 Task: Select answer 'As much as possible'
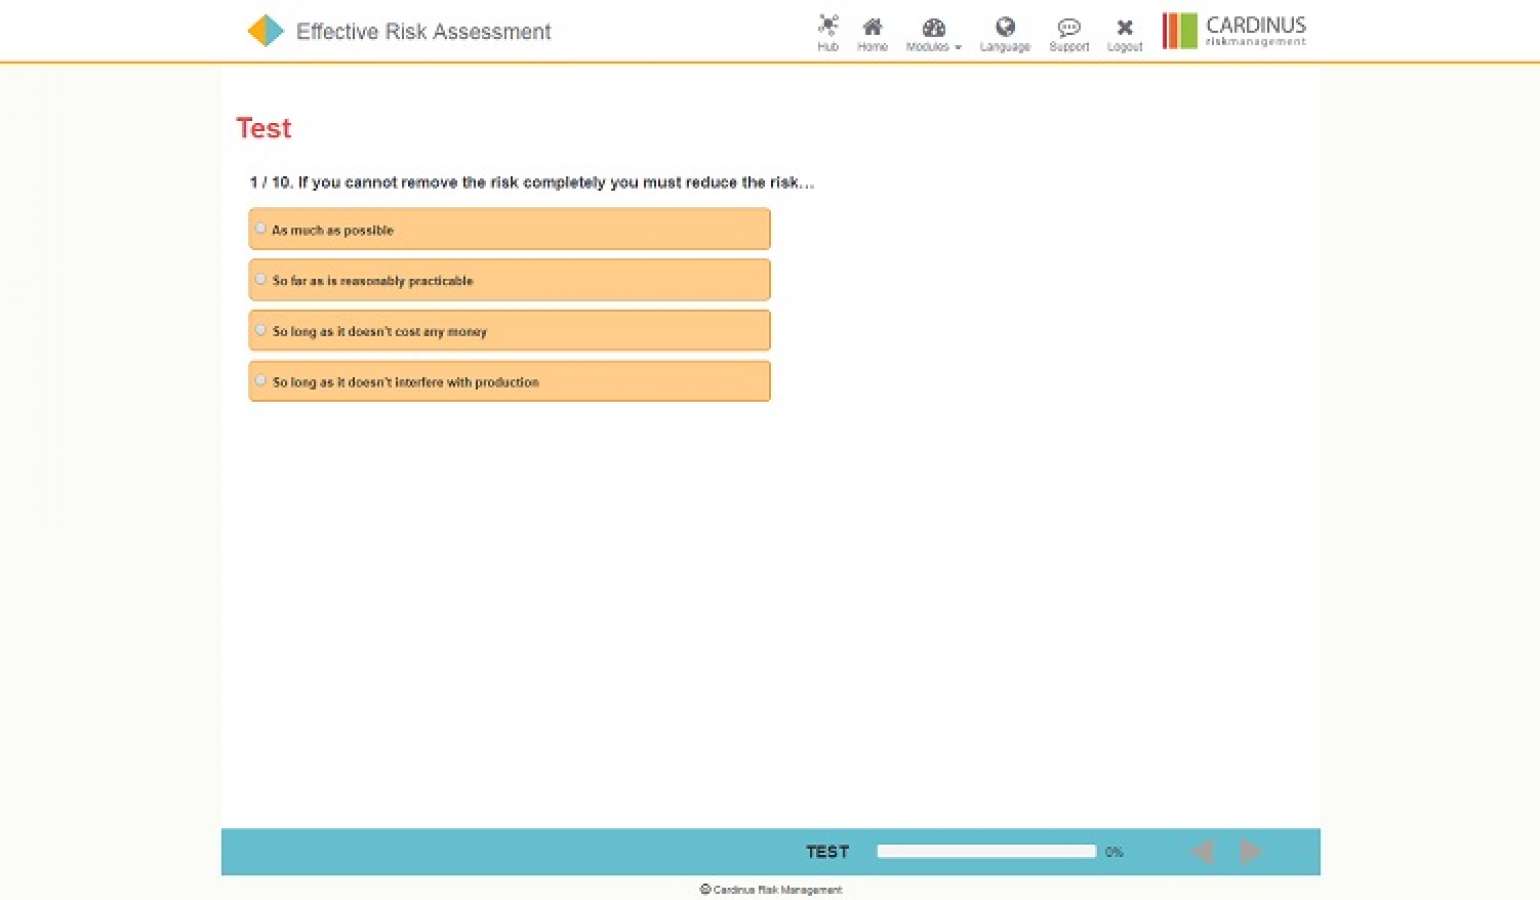tap(509, 229)
